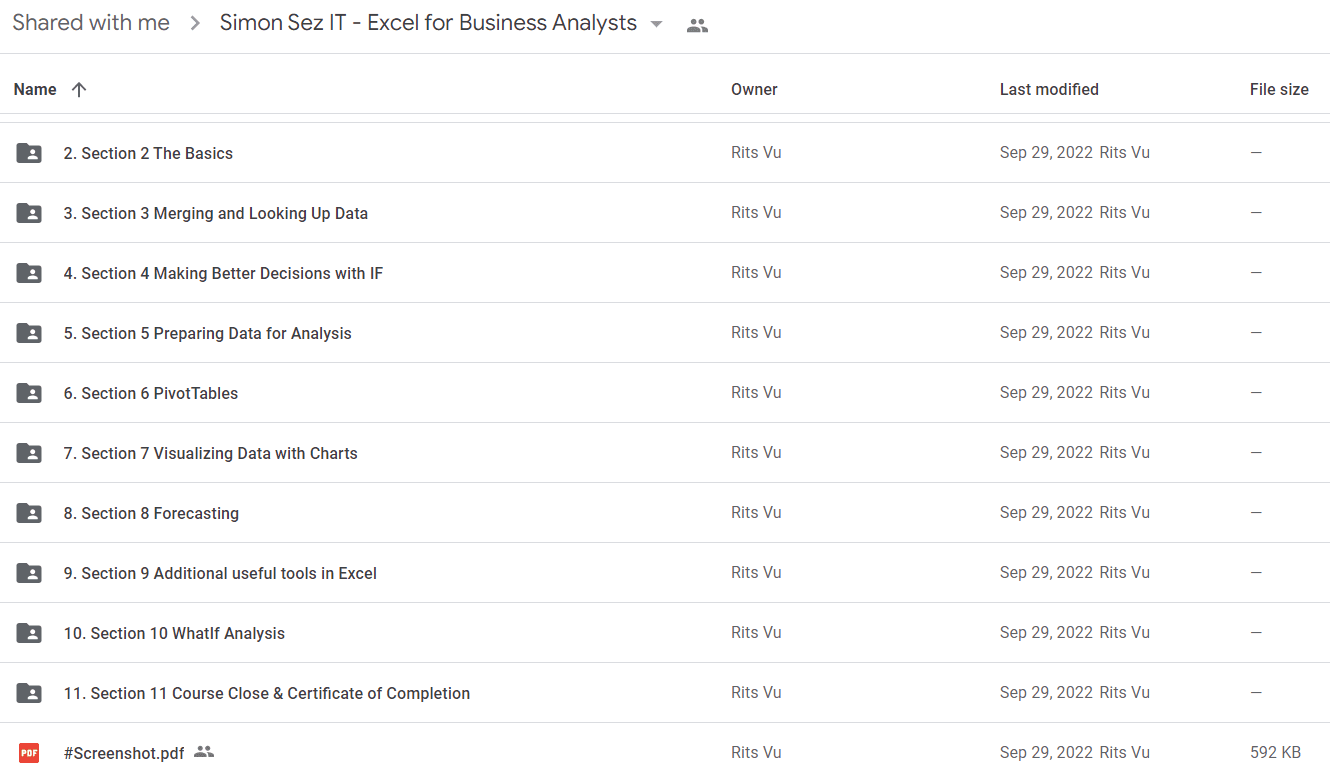Open Section 7 Visualizing Data with Charts
Screen dimensions: 1330x782
(210, 453)
